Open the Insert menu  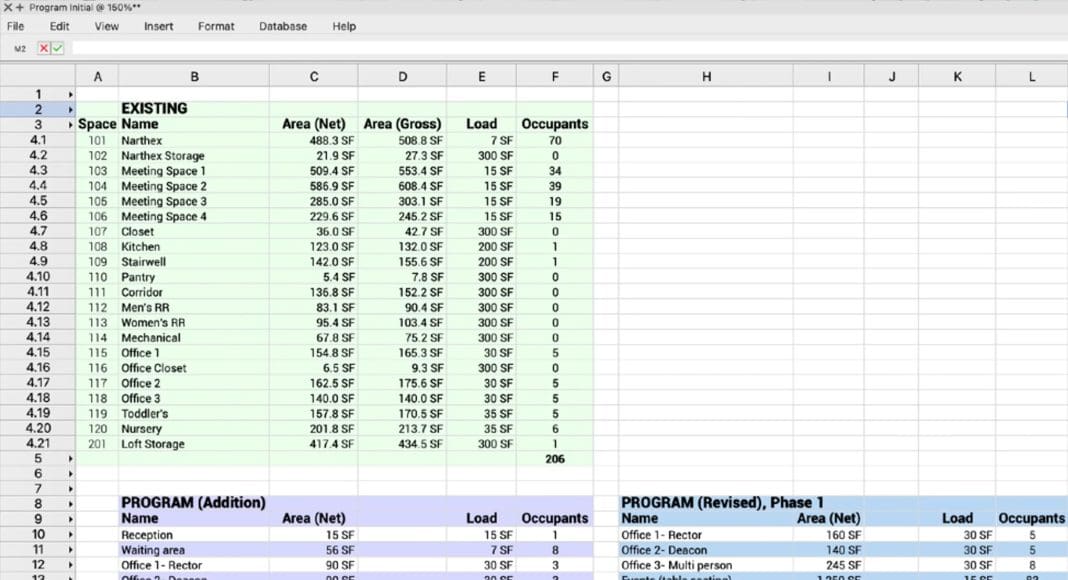coord(158,26)
